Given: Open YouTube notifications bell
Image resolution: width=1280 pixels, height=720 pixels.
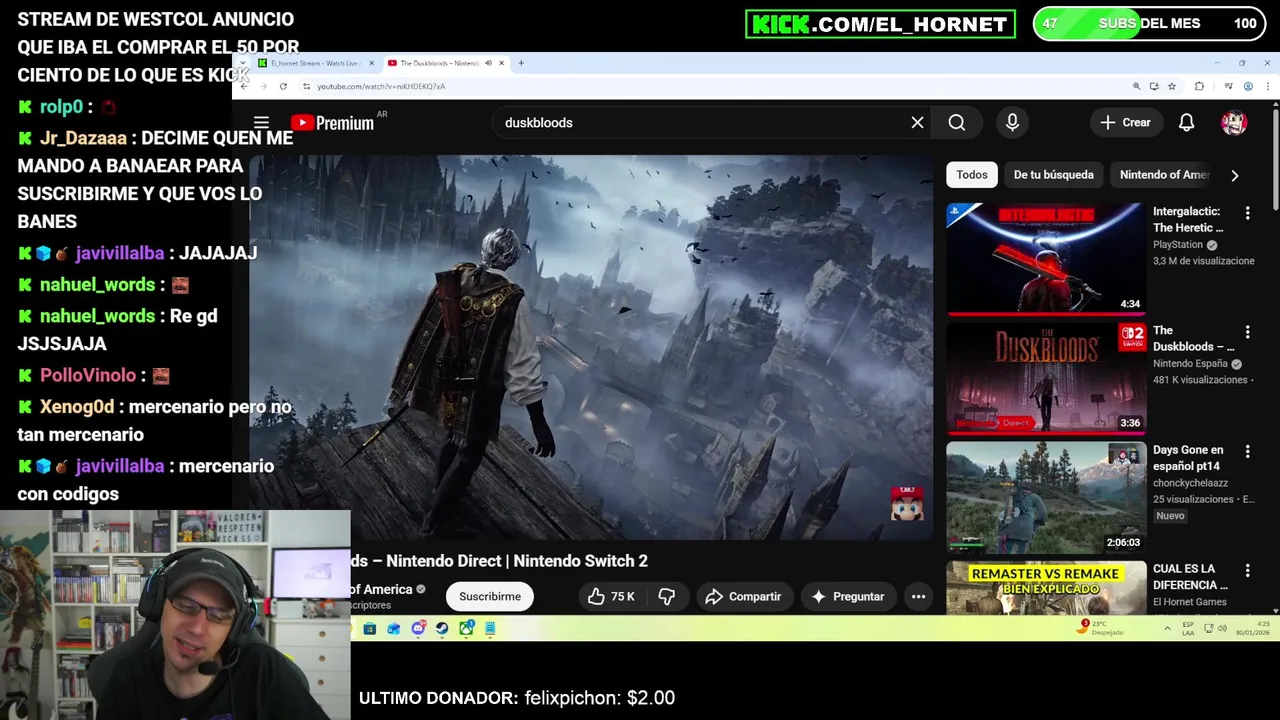Looking at the screenshot, I should [x=1186, y=122].
